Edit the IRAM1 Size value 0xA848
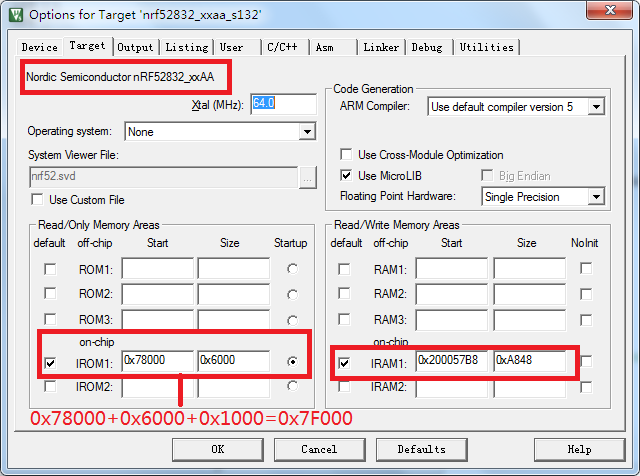The height and width of the screenshot is (476, 640). [530, 361]
